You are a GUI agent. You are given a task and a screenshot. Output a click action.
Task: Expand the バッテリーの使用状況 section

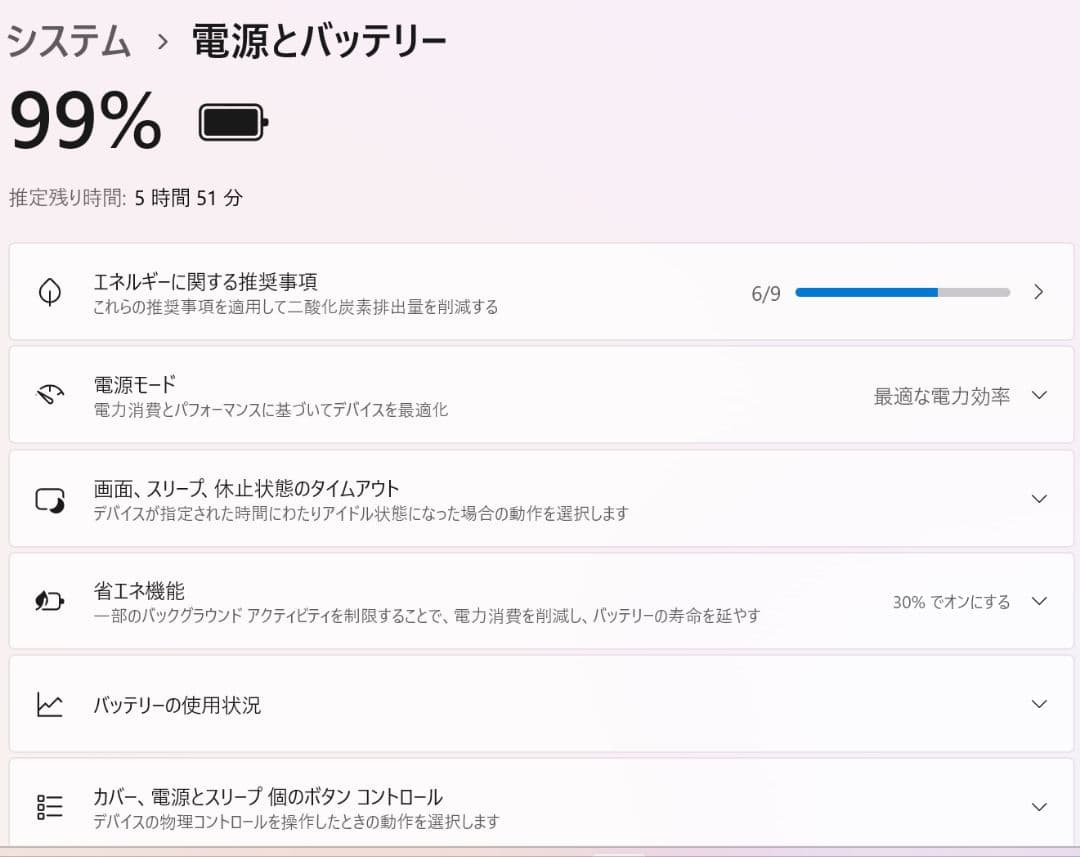click(1038, 703)
